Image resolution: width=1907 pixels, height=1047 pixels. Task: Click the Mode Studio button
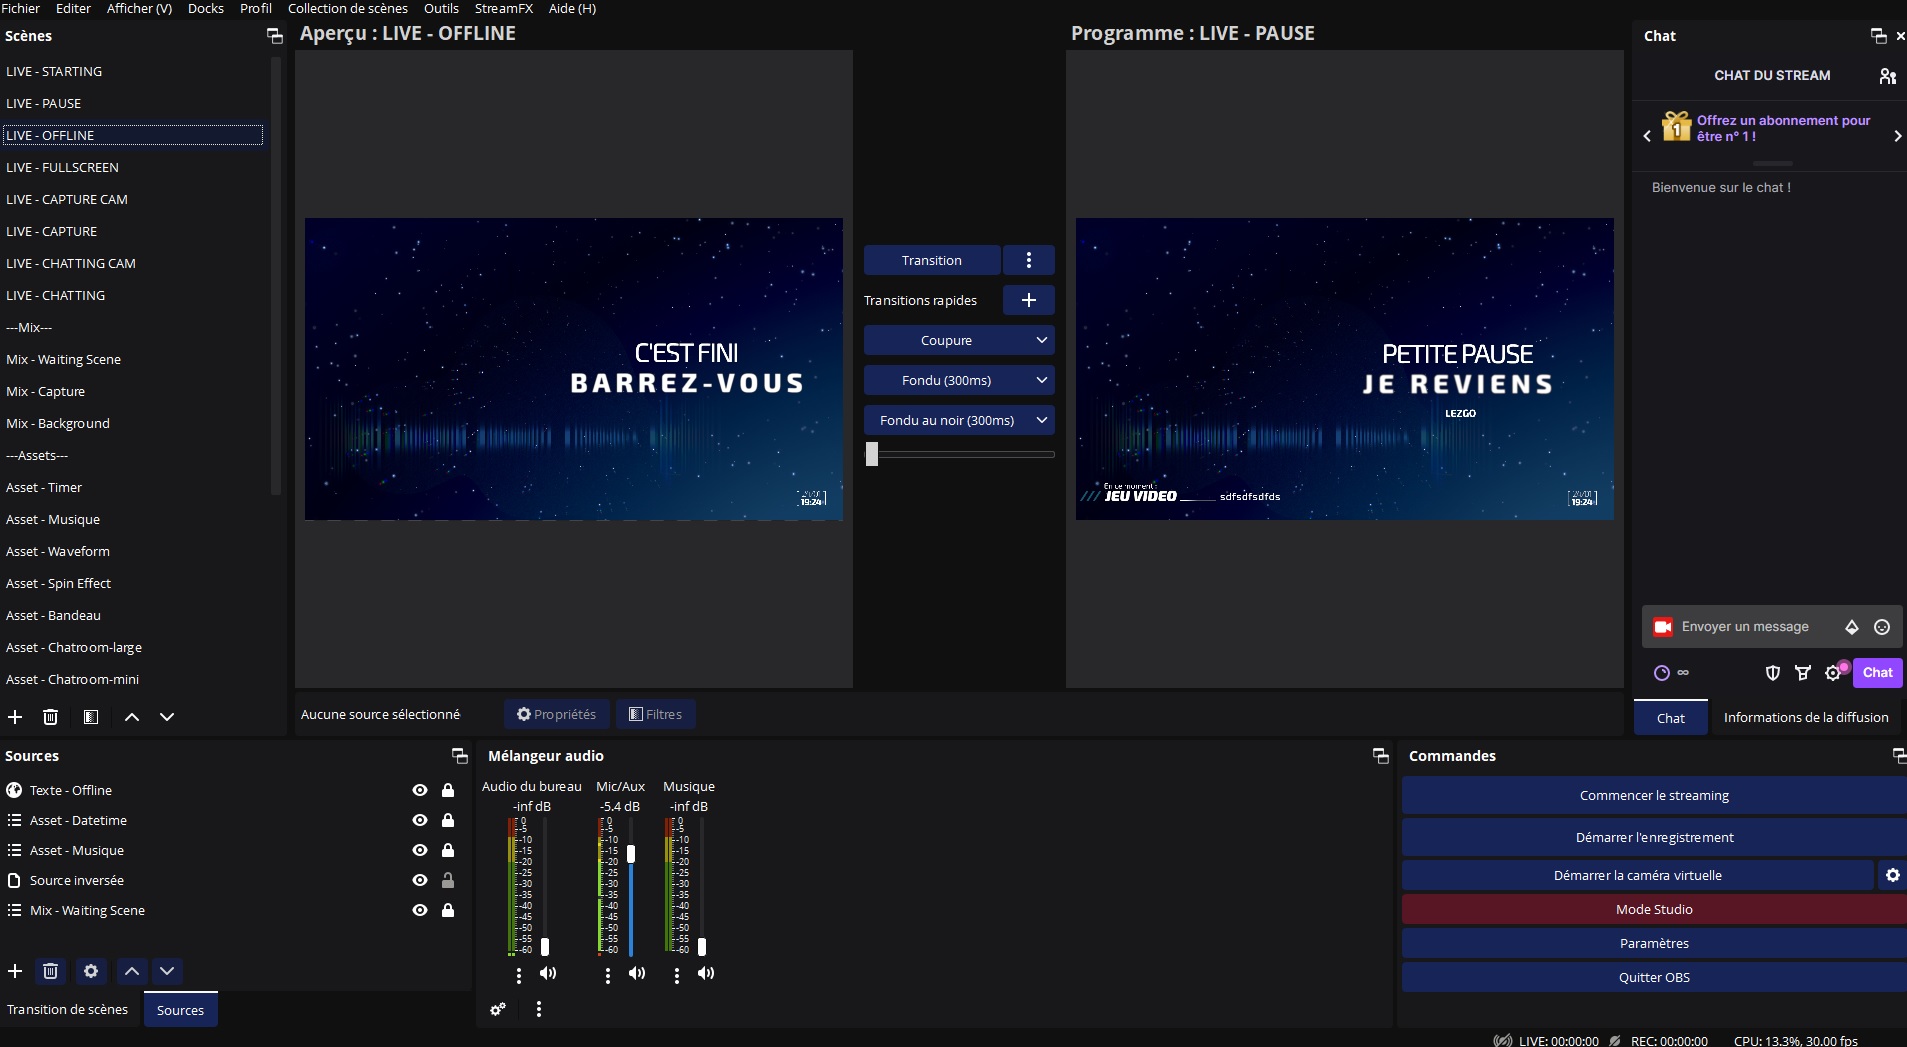[x=1654, y=909]
